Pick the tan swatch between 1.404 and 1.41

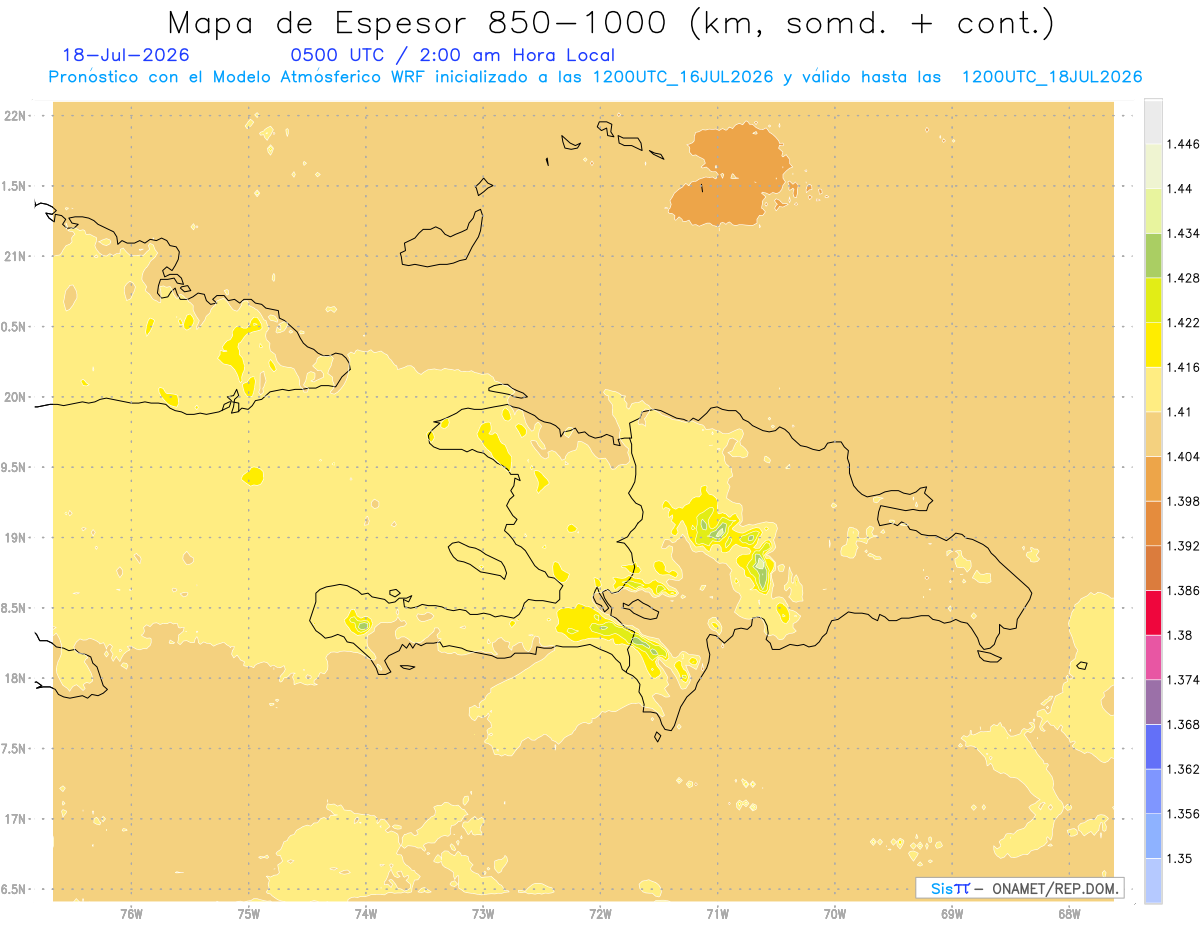1153,434
